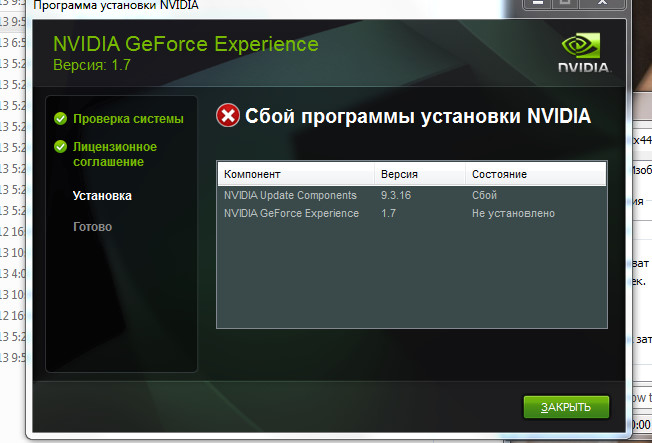Image resolution: width=652 pixels, height=443 pixels.
Task: Click the NVIDIA logo in header
Action: click(x=584, y=53)
